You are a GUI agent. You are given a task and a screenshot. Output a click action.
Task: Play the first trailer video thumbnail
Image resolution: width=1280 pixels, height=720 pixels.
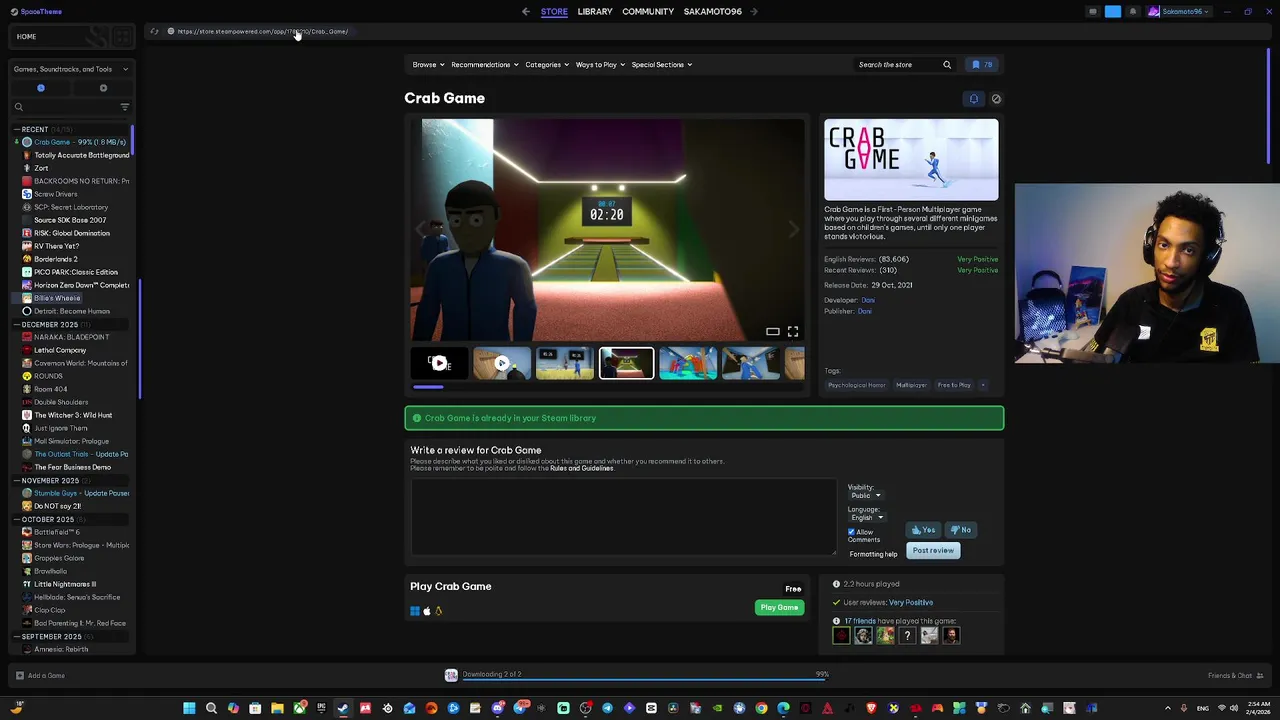pyautogui.click(x=439, y=363)
